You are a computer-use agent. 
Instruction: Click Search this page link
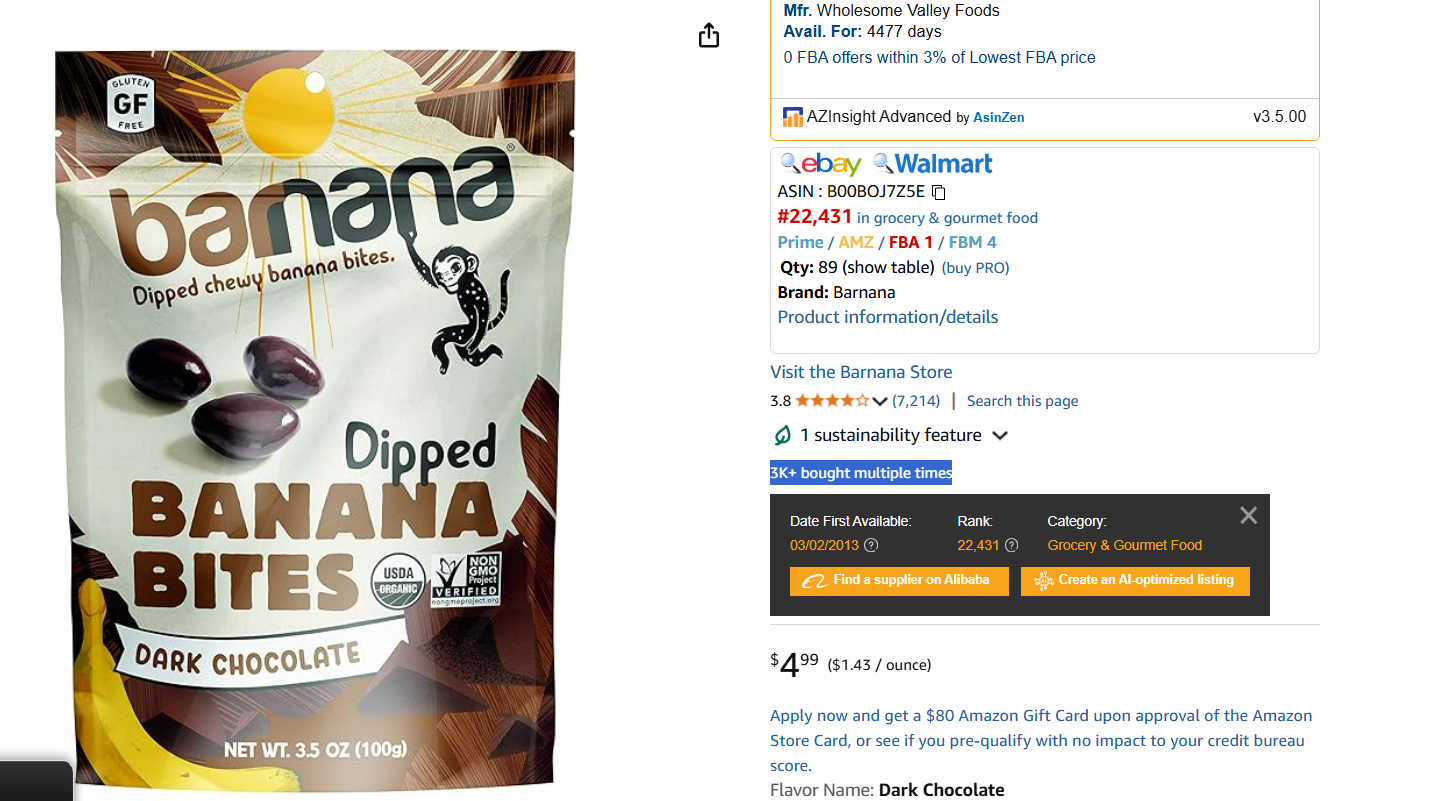(x=1022, y=401)
